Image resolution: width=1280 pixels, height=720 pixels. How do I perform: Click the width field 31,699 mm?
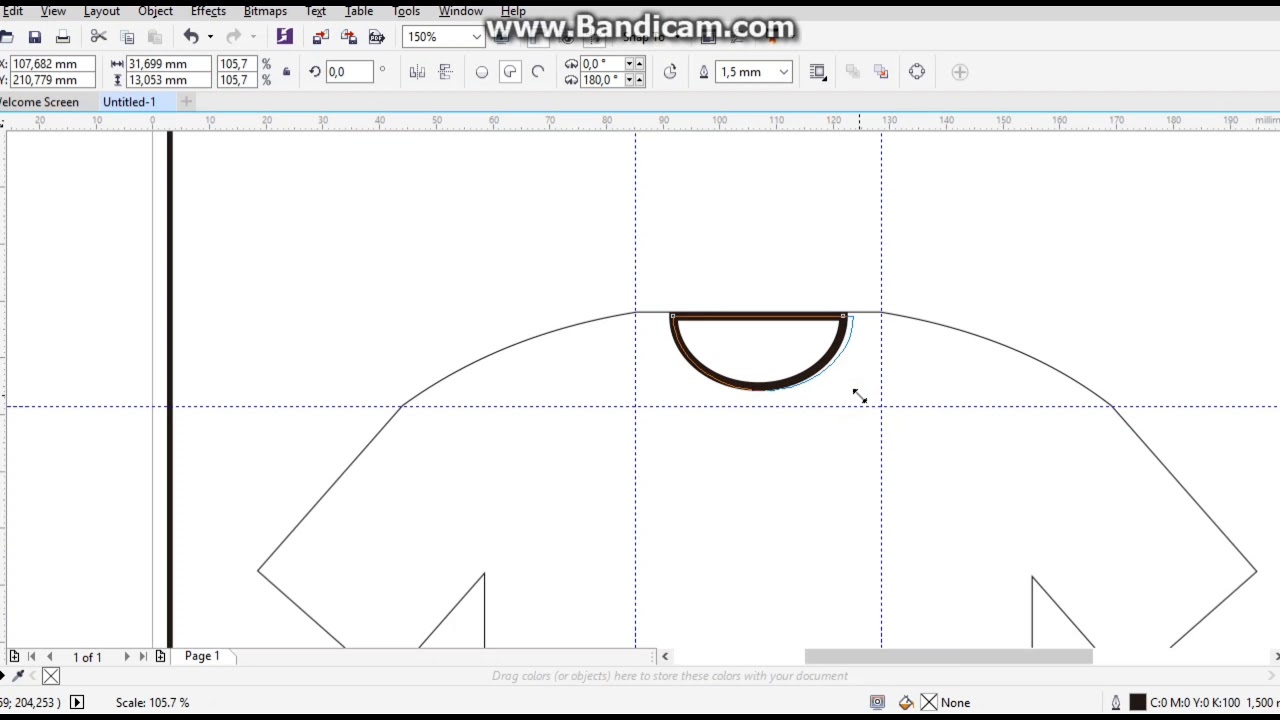click(169, 64)
